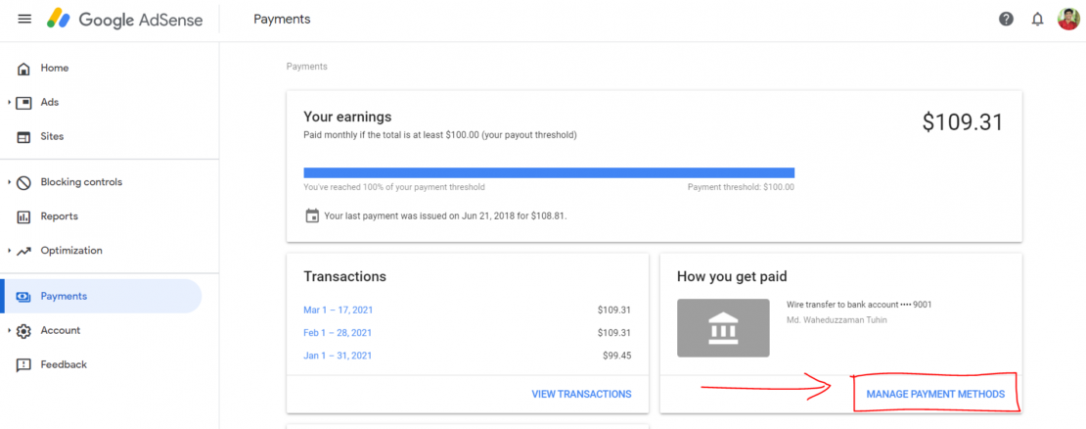Click the Paid monthly payout threshold text
Image resolution: width=1086 pixels, height=429 pixels.
(440, 135)
